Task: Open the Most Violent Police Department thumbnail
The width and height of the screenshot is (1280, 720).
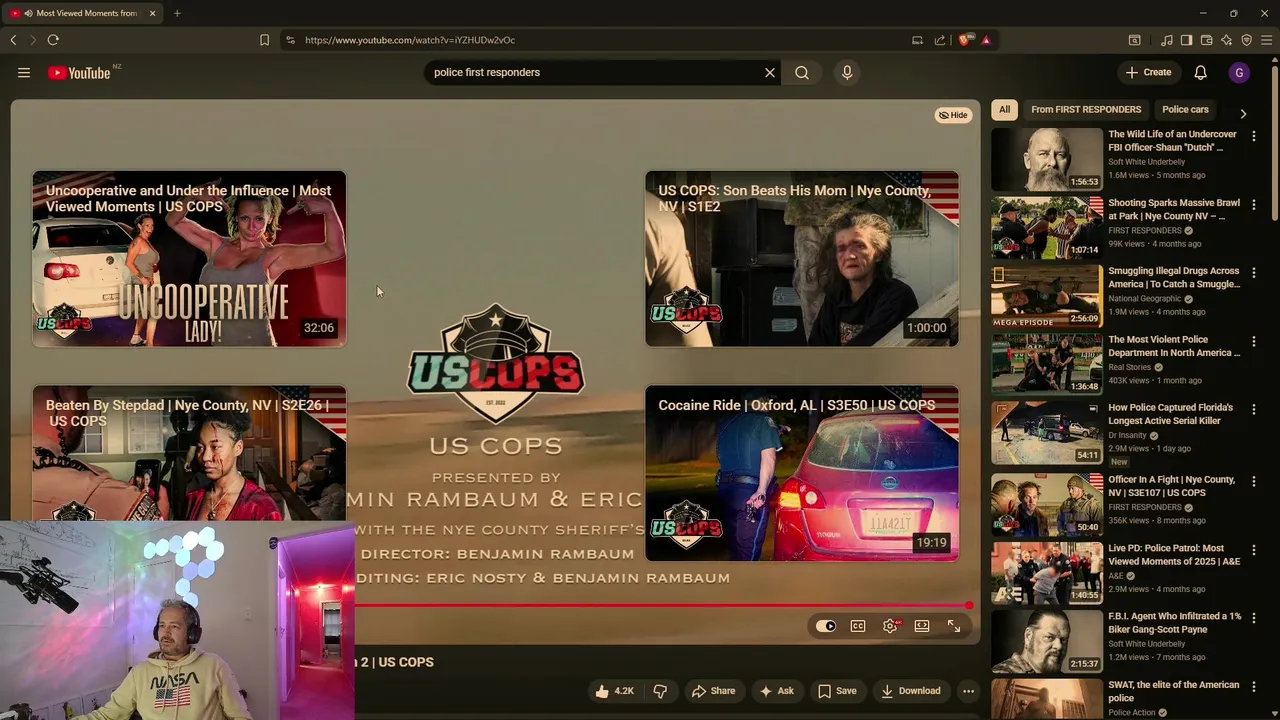Action: click(x=1047, y=364)
